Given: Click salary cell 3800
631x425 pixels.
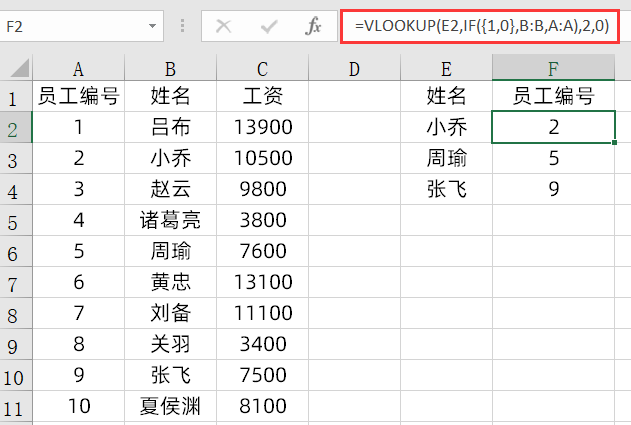Looking at the screenshot, I should 262,220.
